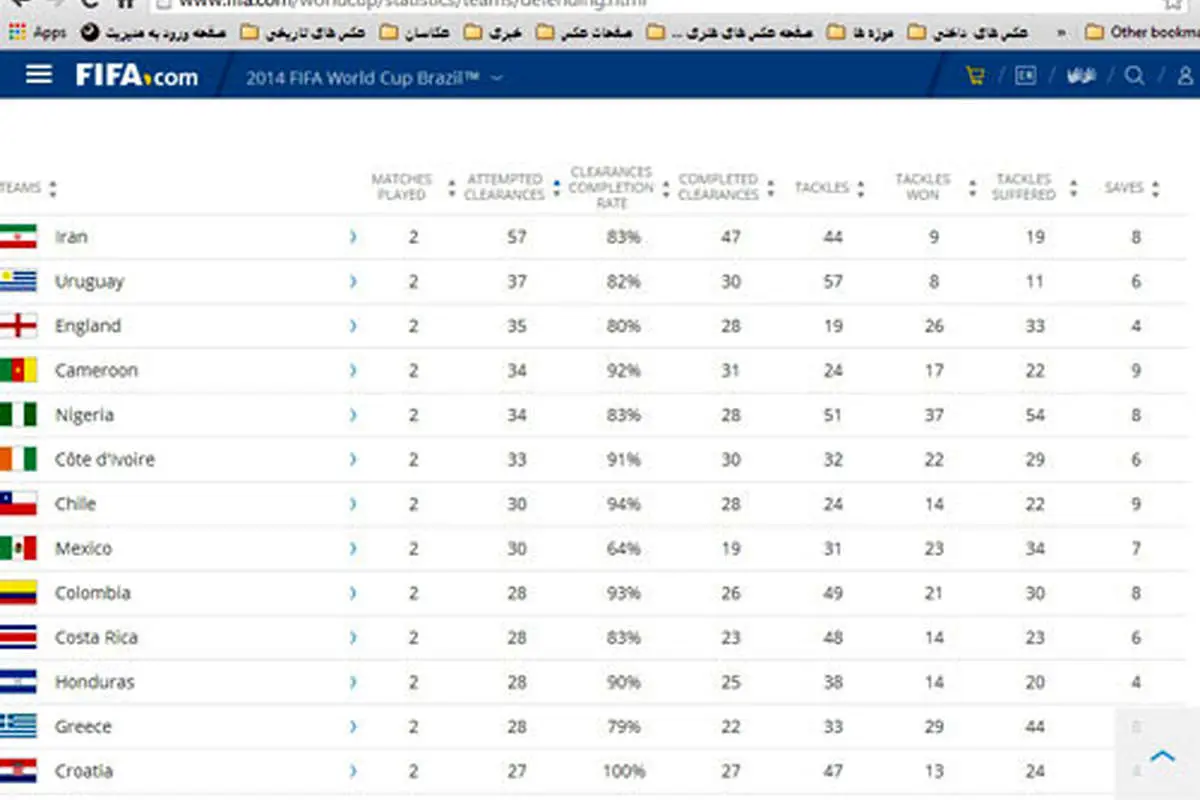This screenshot has width=1200, height=800.
Task: Click the Costa Rica flag icon
Action: pyautogui.click(x=18, y=637)
